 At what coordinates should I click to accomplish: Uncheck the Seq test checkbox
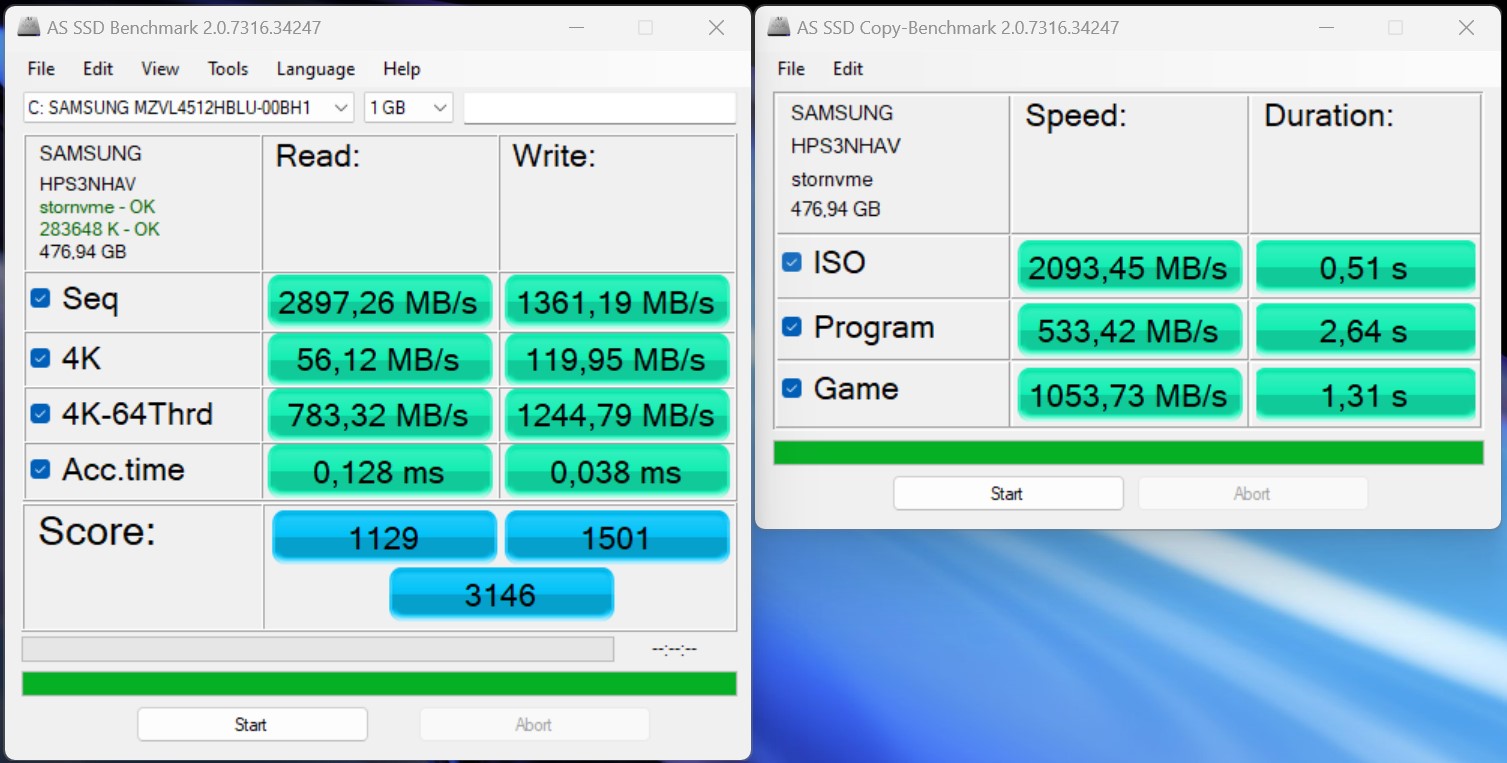[x=40, y=298]
